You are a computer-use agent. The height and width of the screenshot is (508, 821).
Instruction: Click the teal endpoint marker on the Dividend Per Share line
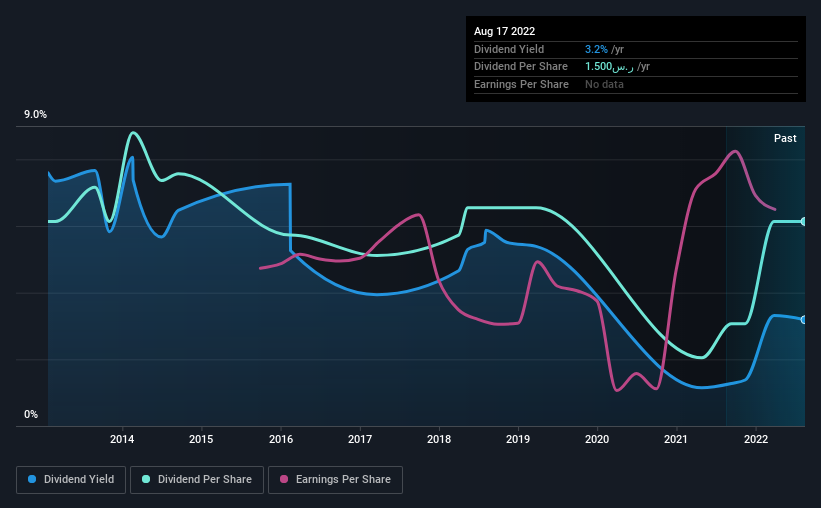pos(803,222)
